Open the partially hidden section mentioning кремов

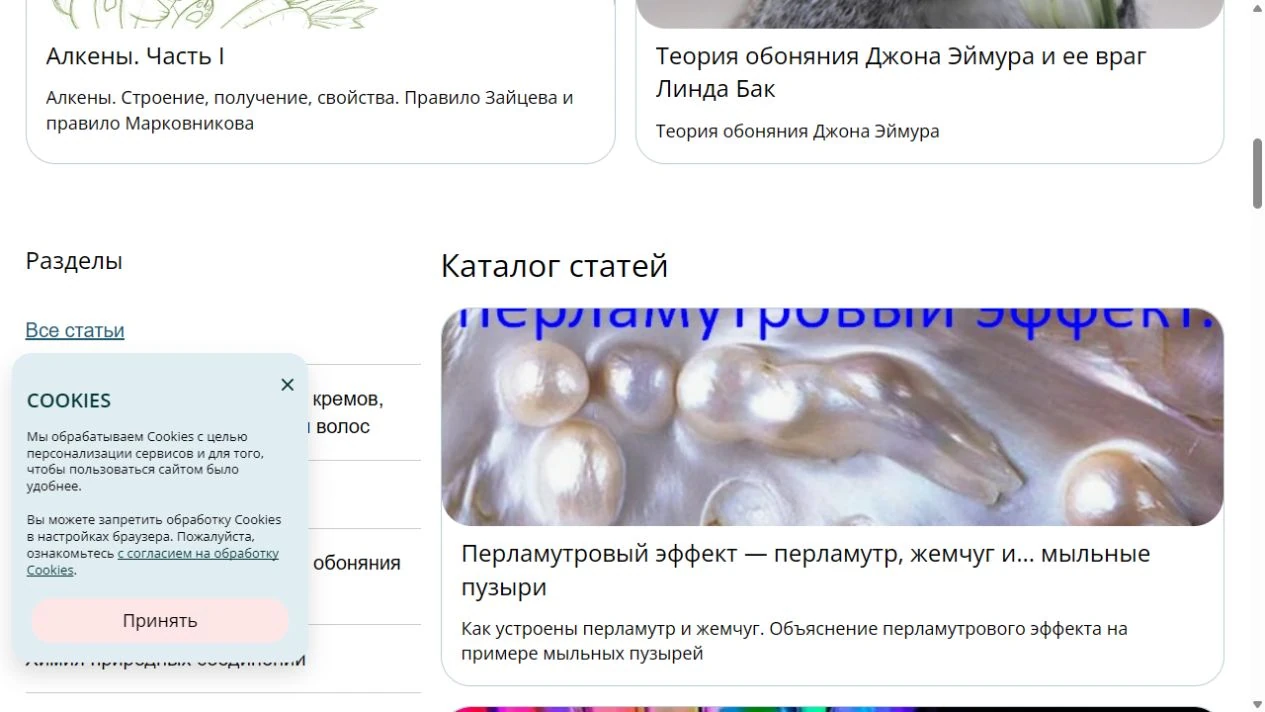[x=347, y=412]
